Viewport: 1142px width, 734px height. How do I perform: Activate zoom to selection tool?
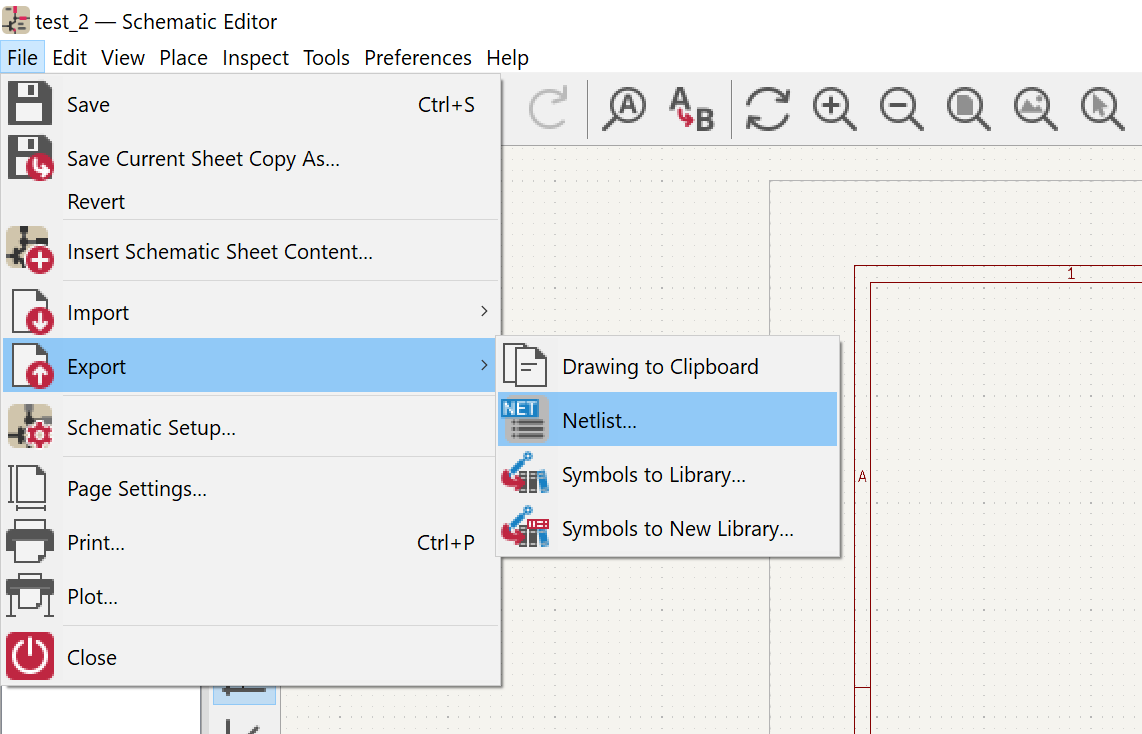(x=1102, y=108)
